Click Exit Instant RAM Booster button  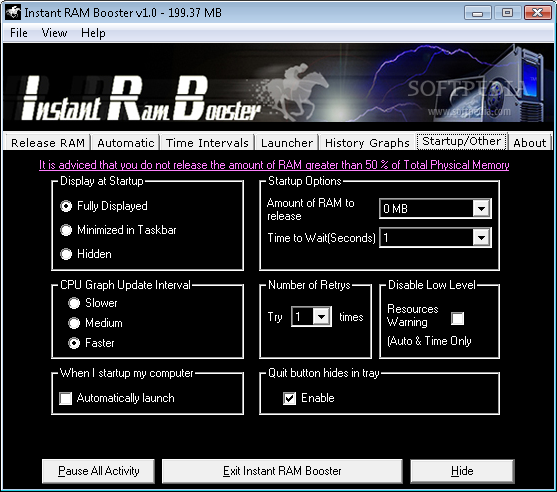point(282,471)
